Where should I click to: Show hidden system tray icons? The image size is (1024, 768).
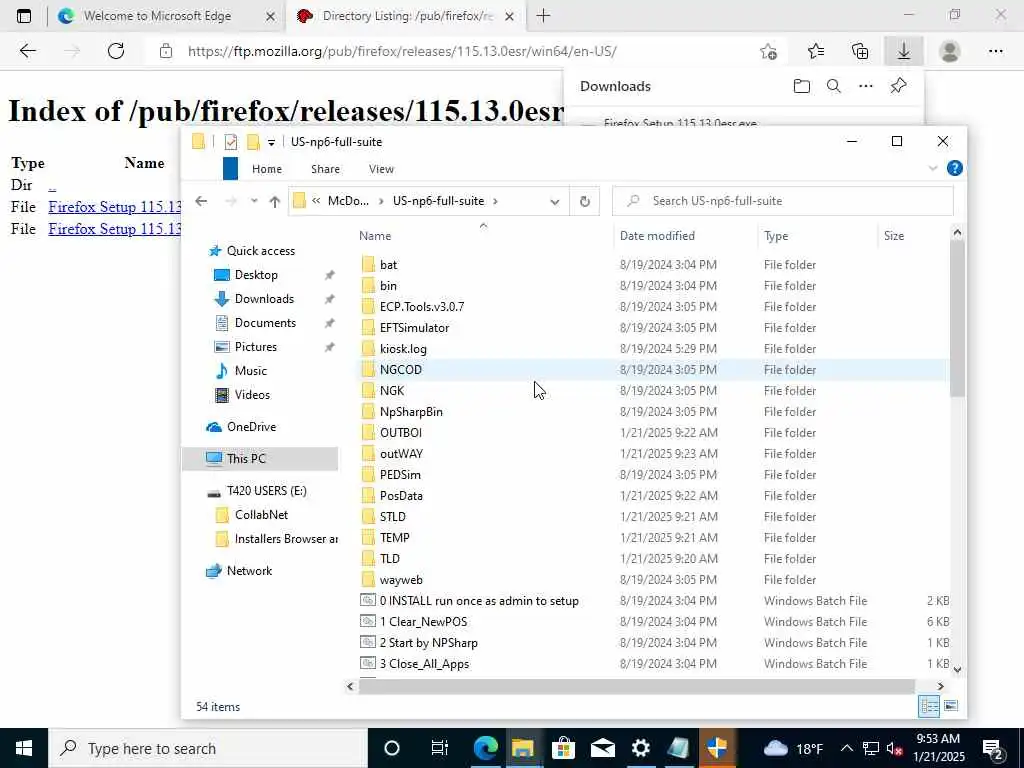[x=846, y=748]
